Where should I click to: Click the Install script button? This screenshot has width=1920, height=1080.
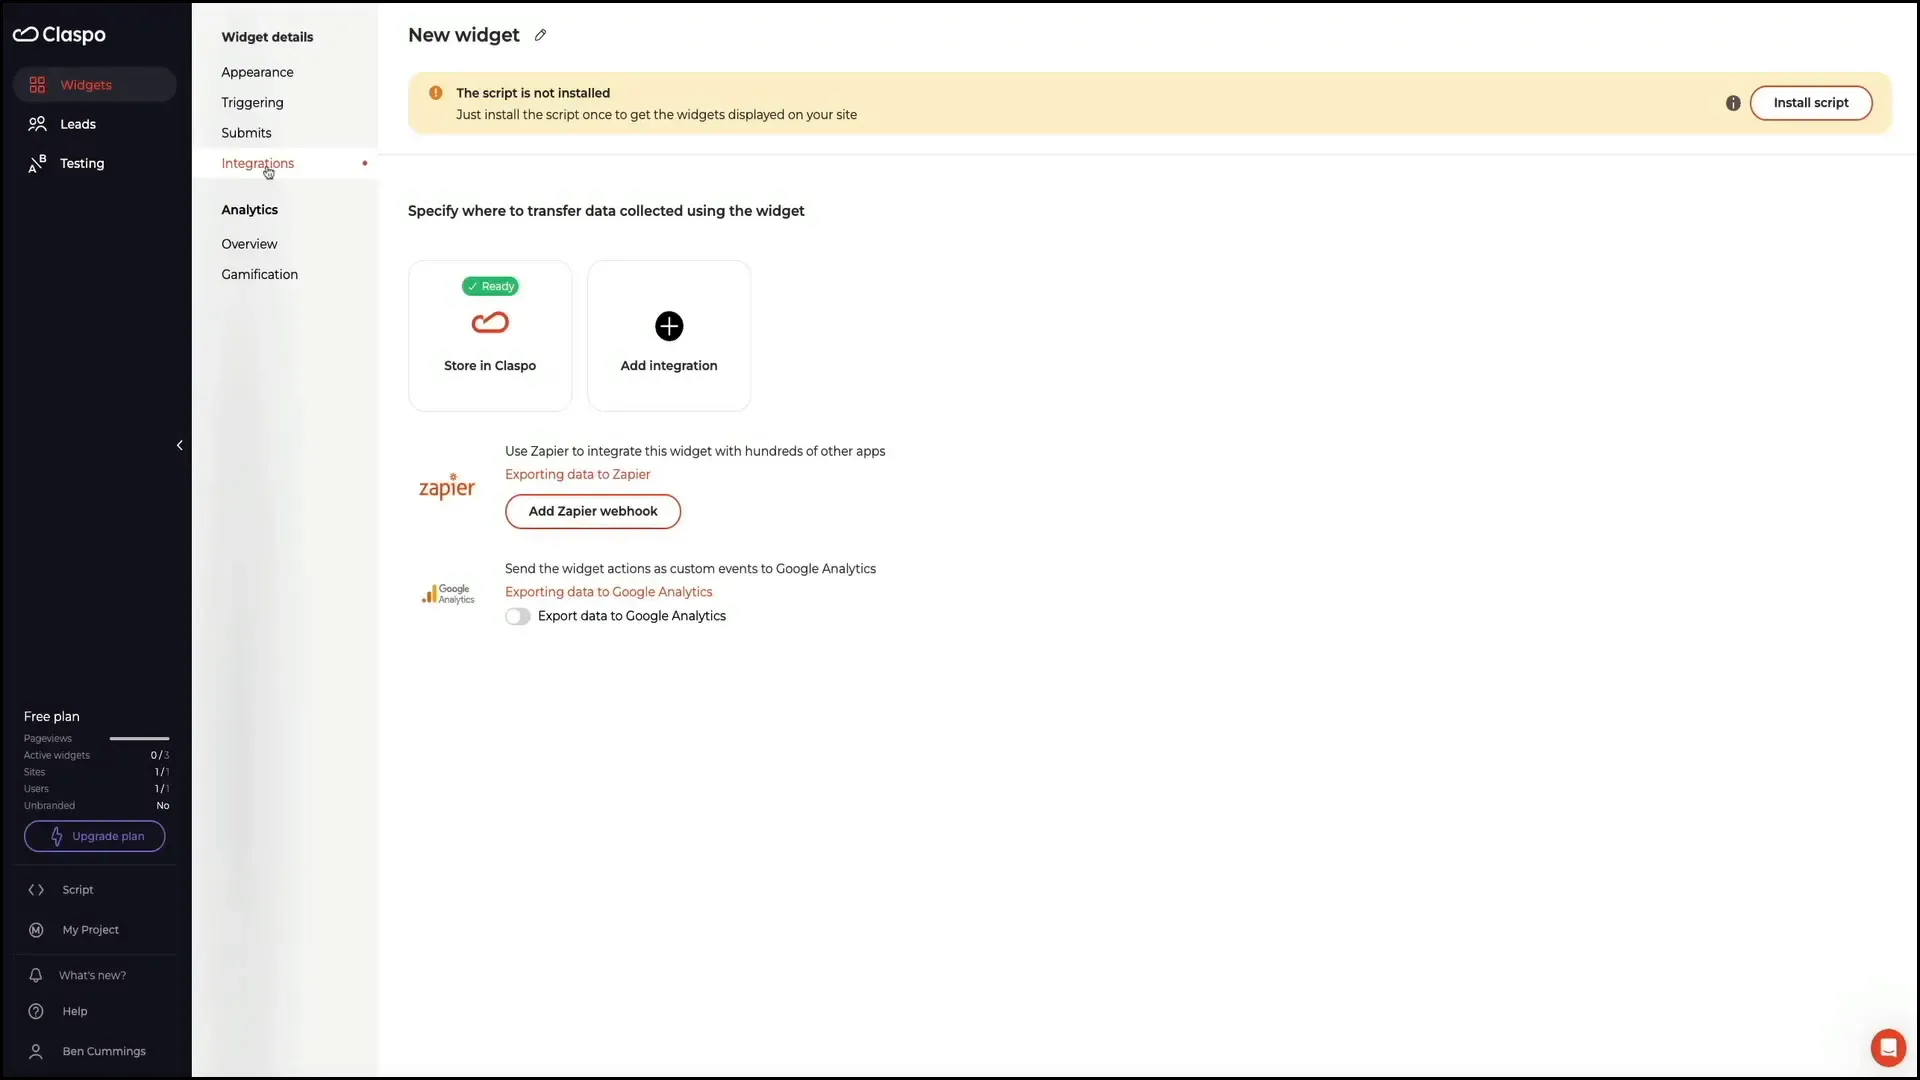(x=1811, y=103)
